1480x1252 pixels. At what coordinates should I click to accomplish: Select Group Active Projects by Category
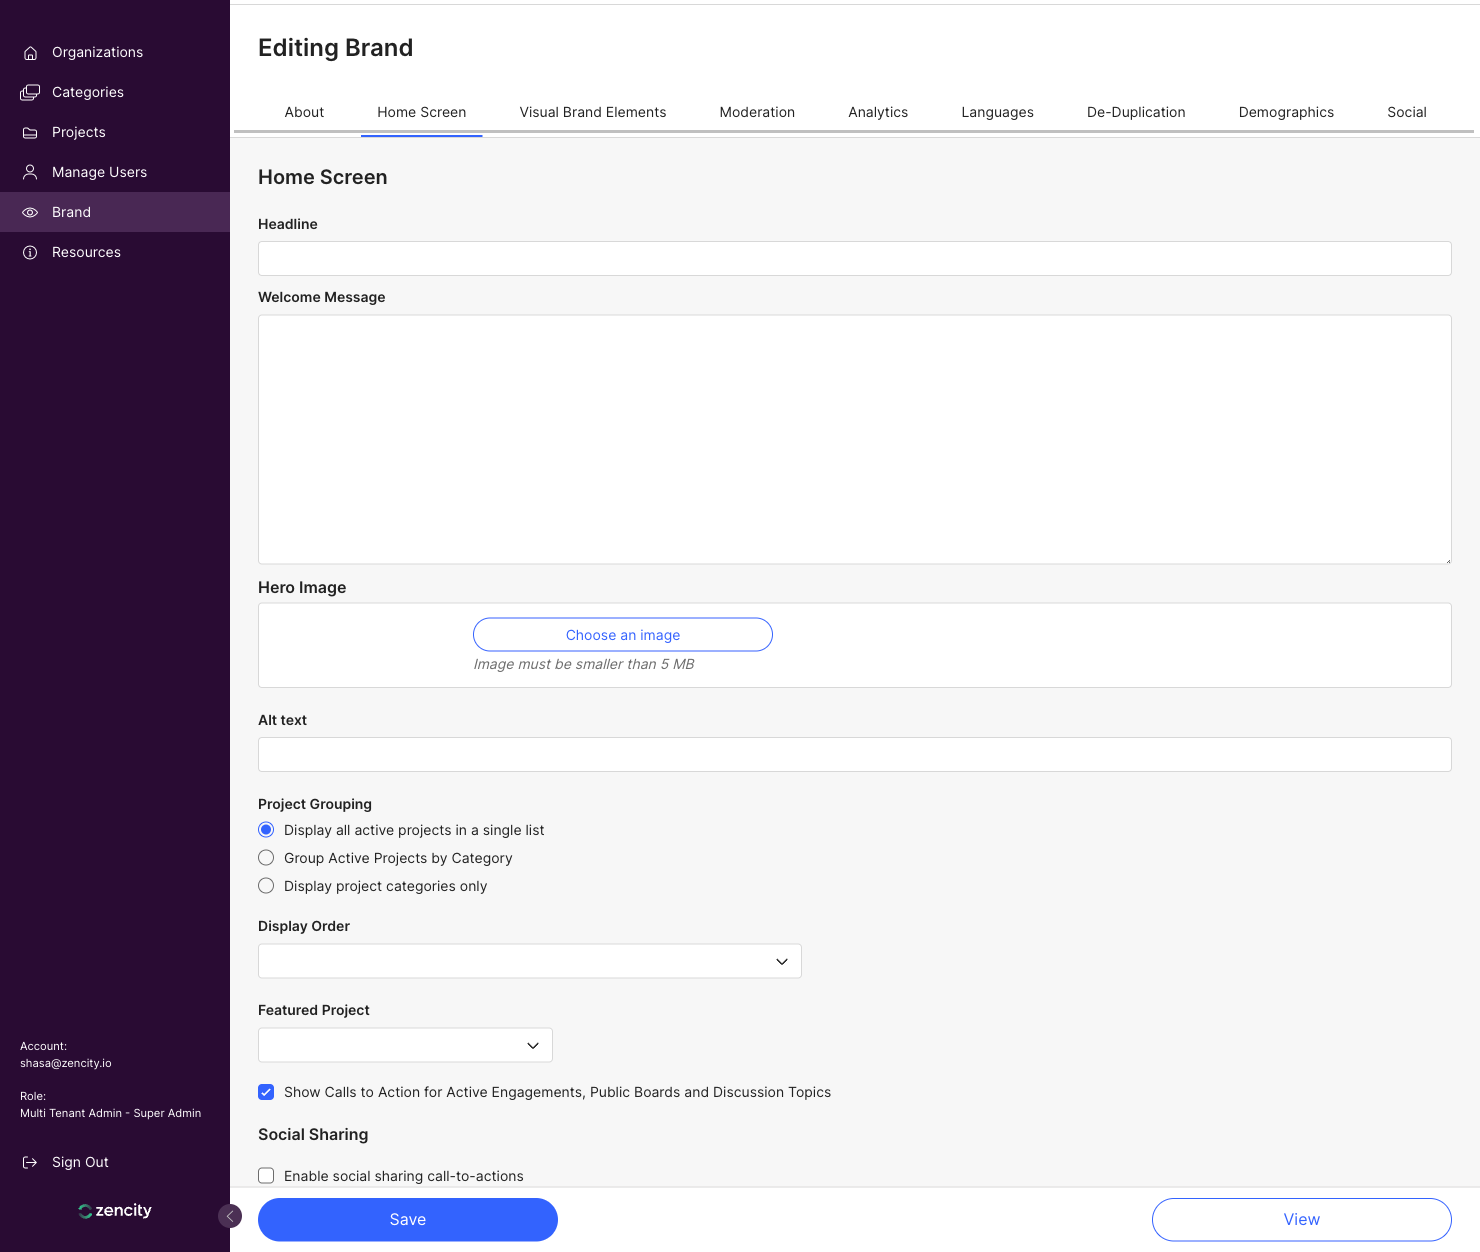[266, 858]
